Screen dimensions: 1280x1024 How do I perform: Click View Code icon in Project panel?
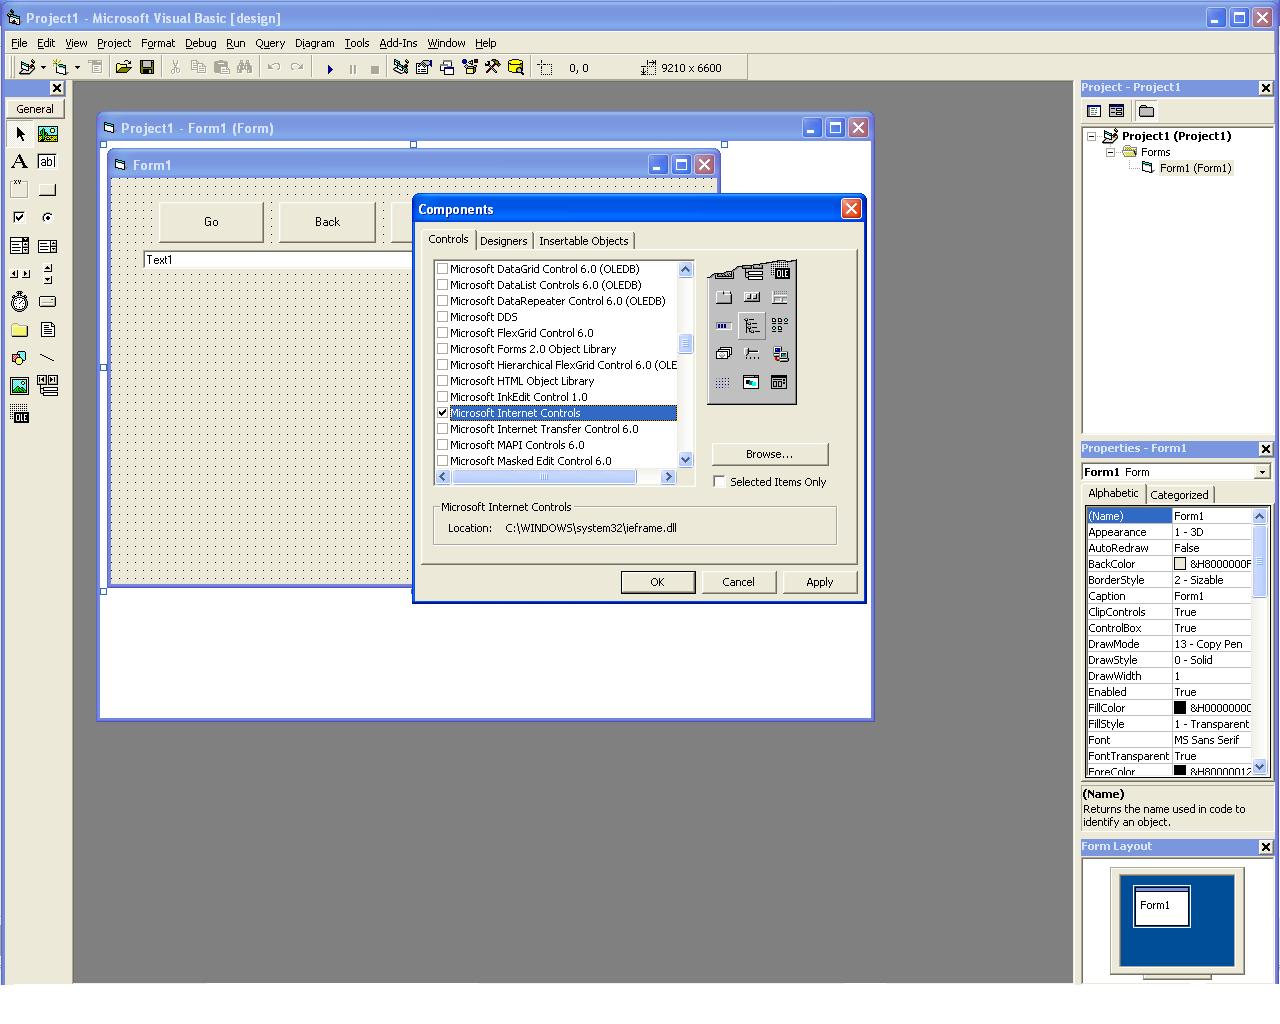pyautogui.click(x=1094, y=111)
